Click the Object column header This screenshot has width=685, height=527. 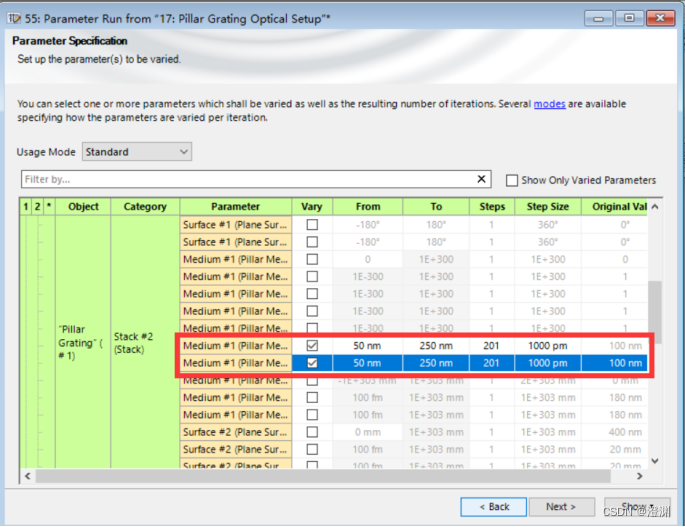[83, 207]
